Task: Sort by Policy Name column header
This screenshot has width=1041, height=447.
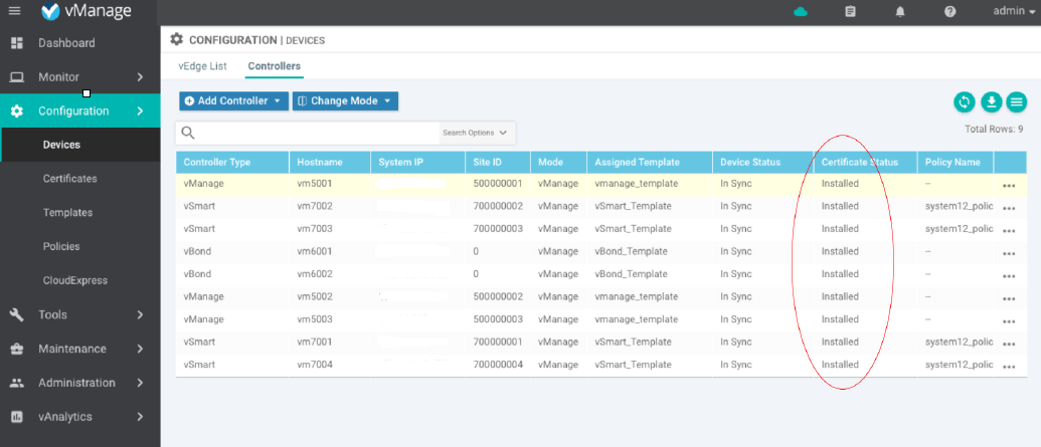Action: click(x=955, y=162)
